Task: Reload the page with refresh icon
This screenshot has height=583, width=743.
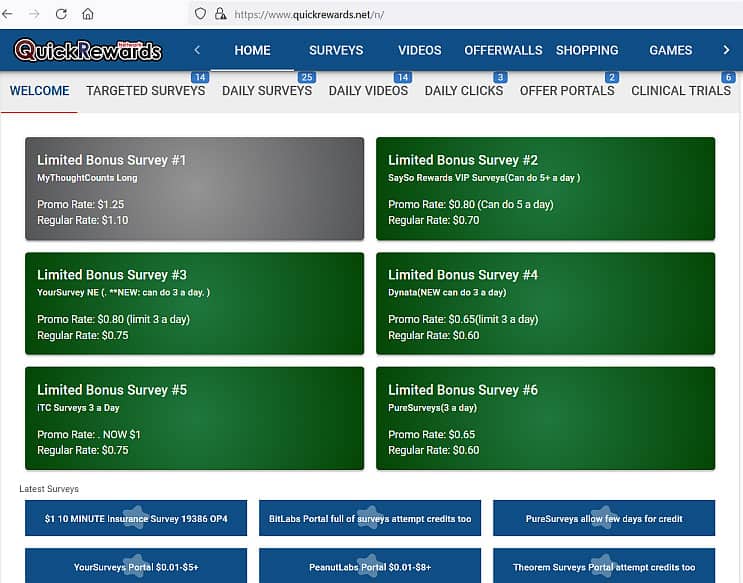Action: click(x=61, y=14)
